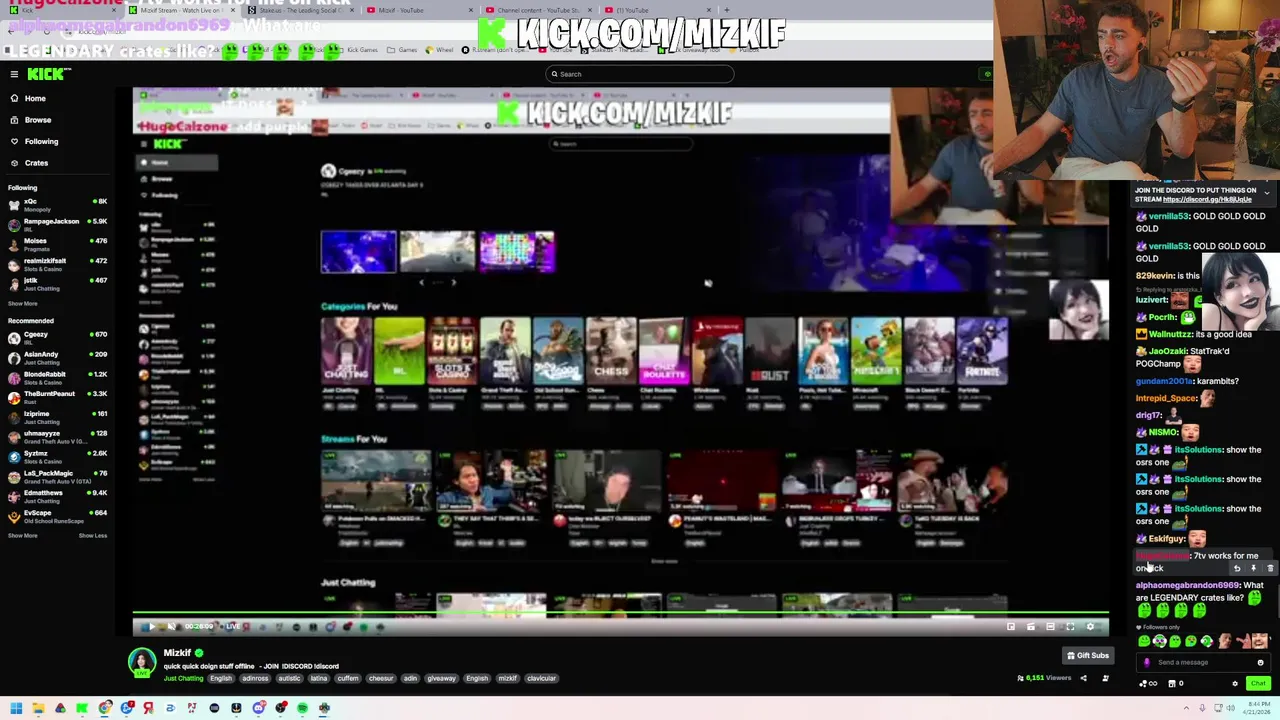Open RampageJackson channel in sidebar
Screen dimensions: 1280x720
click(x=58, y=223)
